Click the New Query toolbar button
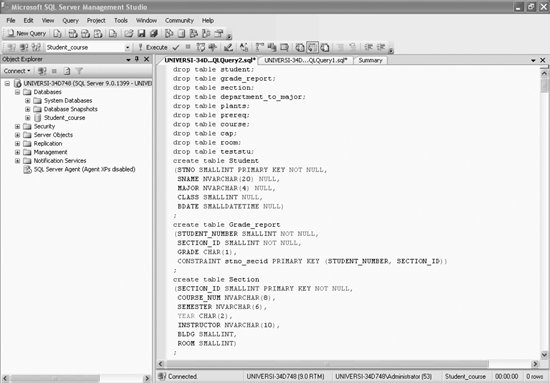Image resolution: width=550 pixels, height=383 pixels. pos(26,33)
